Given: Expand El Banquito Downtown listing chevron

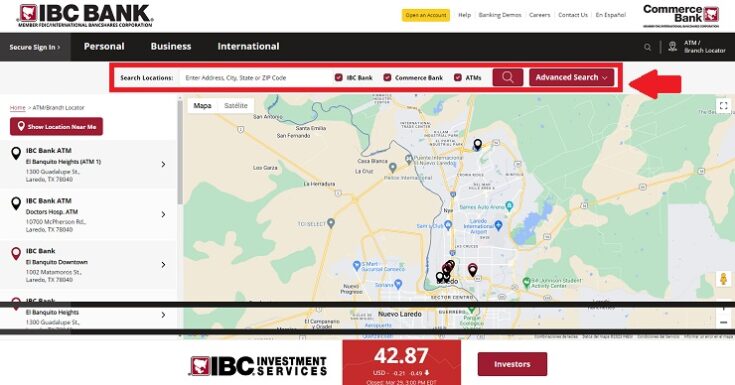Looking at the screenshot, I should 163,265.
